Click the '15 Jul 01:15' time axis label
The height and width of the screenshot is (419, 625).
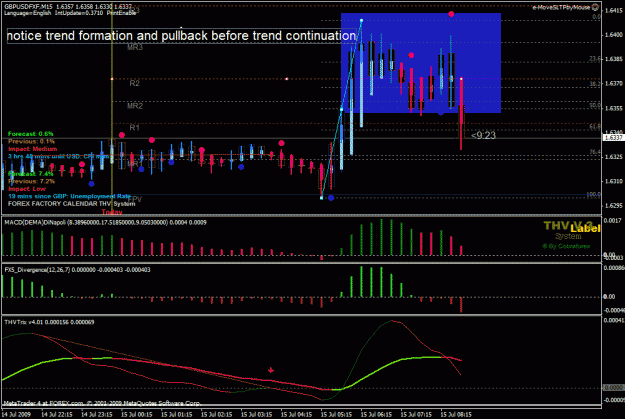coord(177,415)
